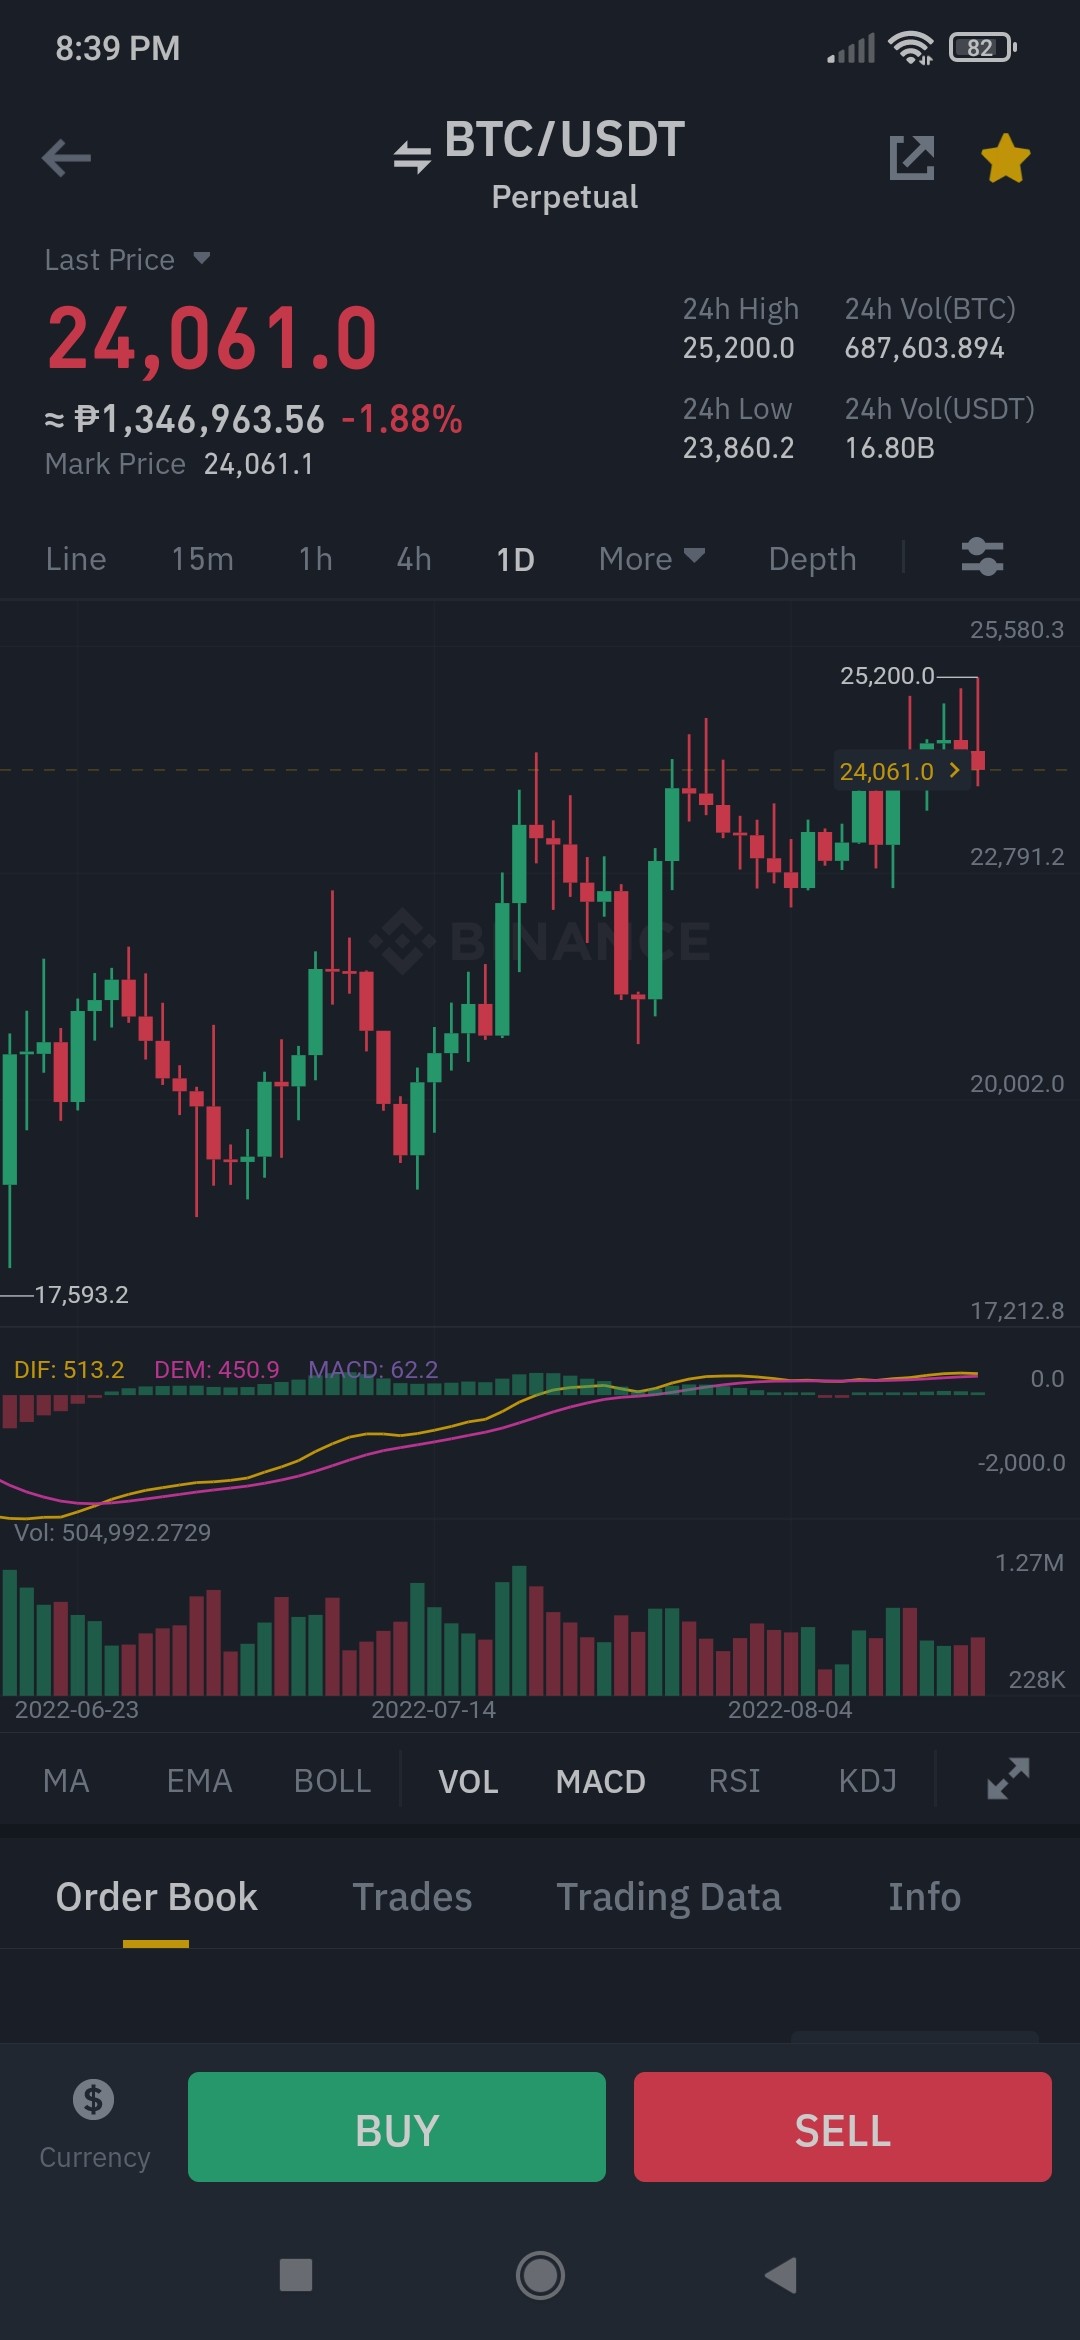Viewport: 1080px width, 2340px height.
Task: Select the 4h timeframe
Action: click(414, 559)
